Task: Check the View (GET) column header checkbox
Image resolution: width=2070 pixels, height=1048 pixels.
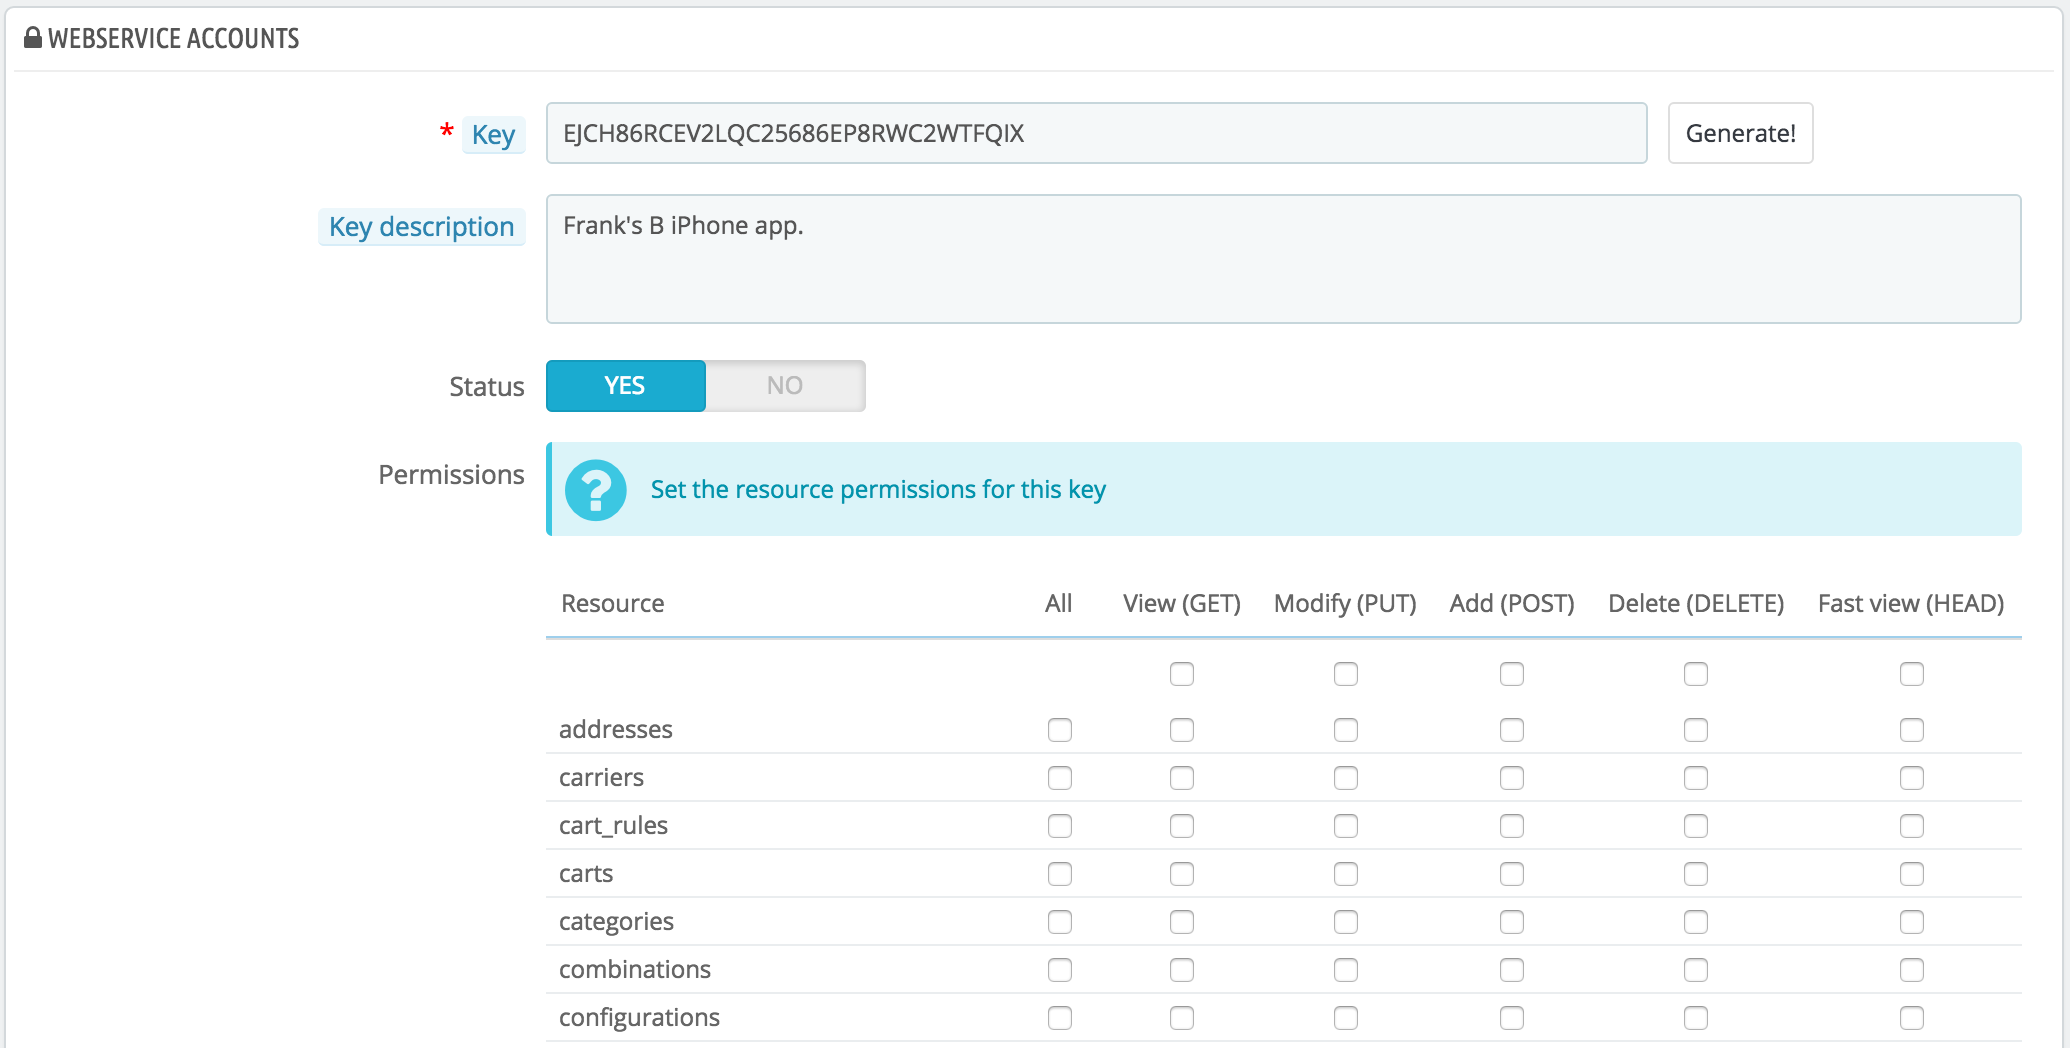Action: (x=1182, y=674)
